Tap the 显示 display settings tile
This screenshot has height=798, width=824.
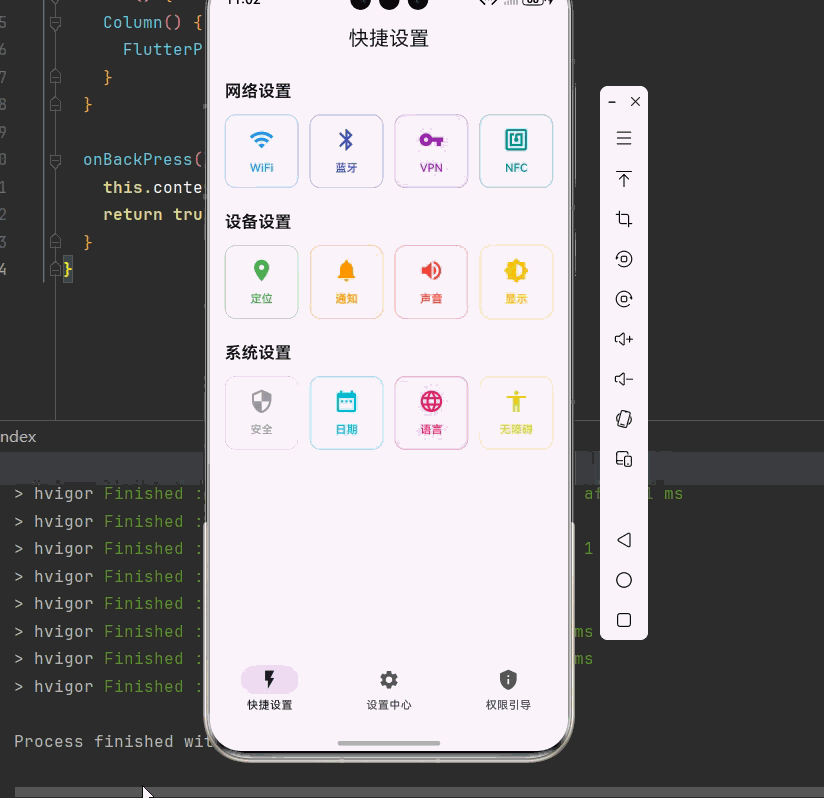(516, 281)
